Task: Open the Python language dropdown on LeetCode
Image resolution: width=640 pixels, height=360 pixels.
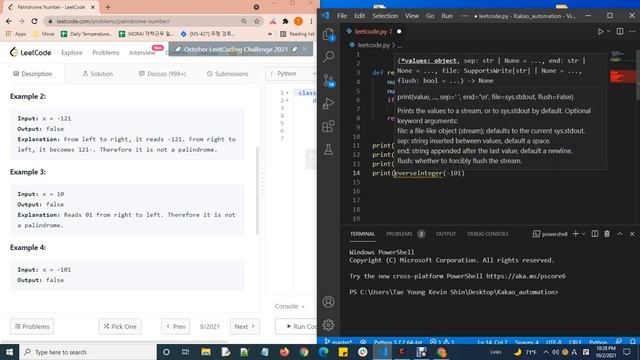Action: (292, 73)
